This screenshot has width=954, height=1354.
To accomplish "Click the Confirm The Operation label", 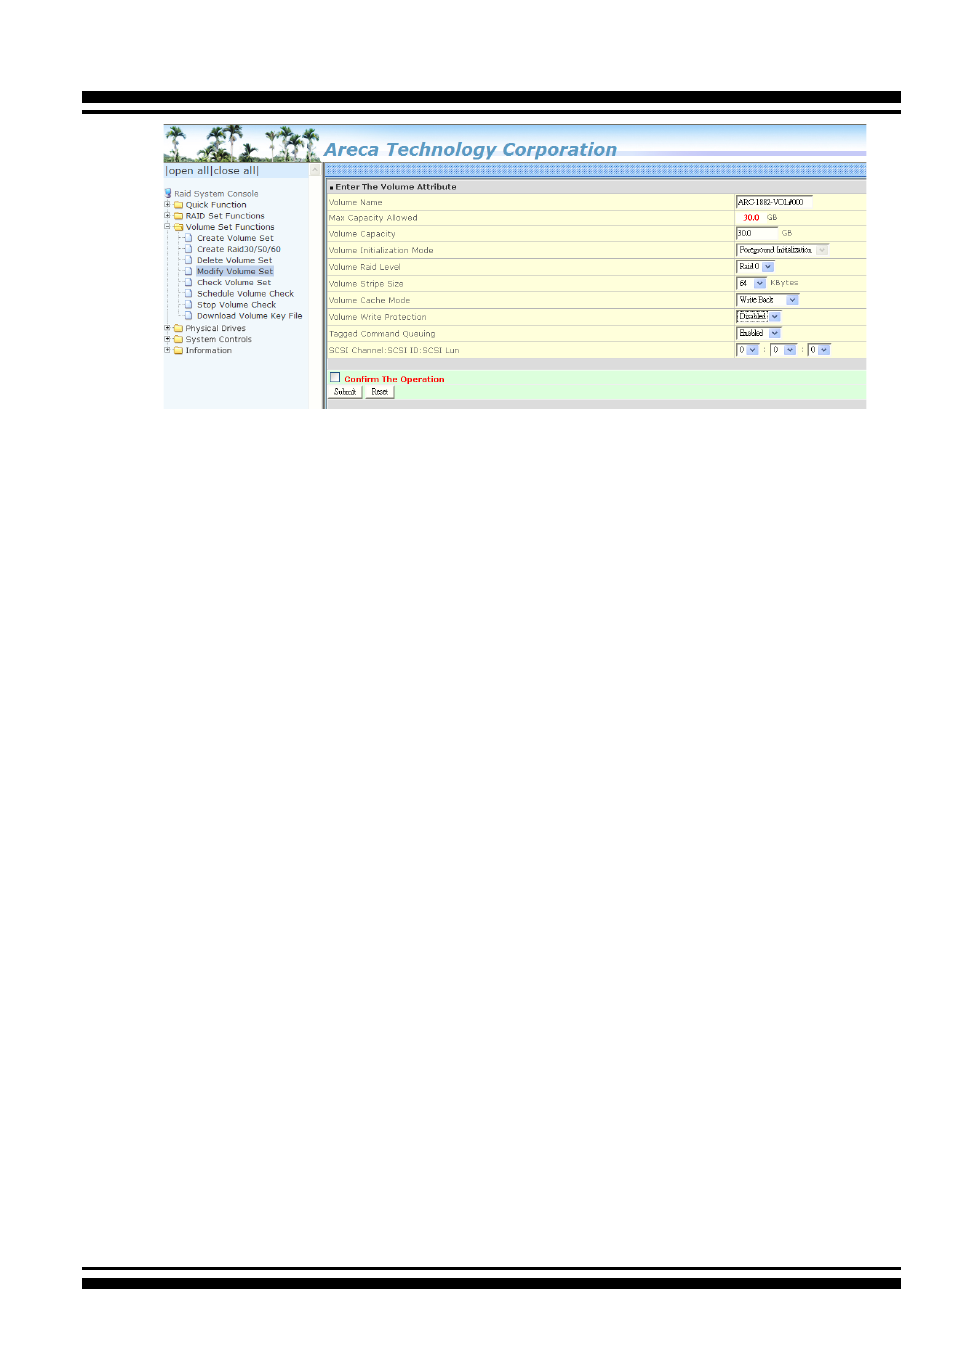I will tap(394, 379).
